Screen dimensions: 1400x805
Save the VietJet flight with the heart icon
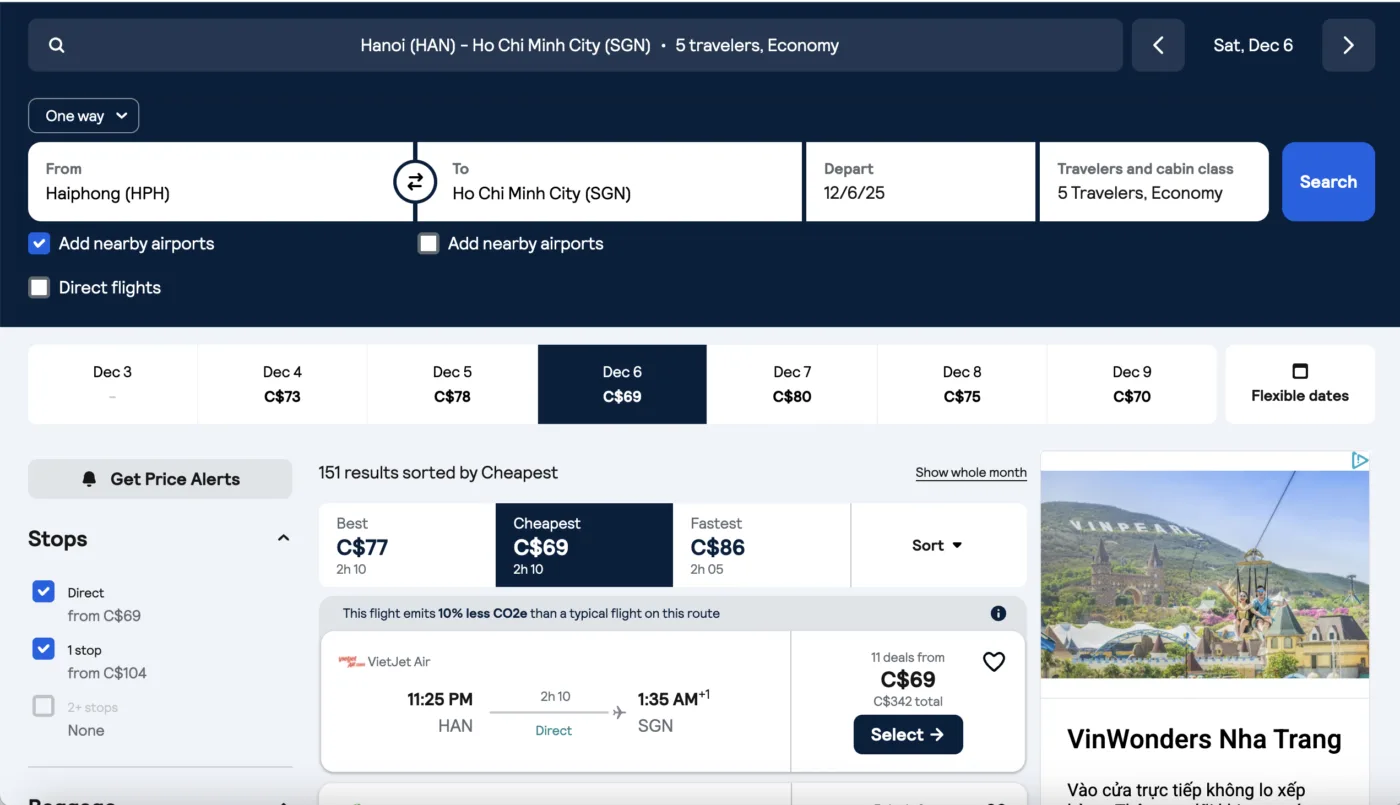(x=993, y=661)
